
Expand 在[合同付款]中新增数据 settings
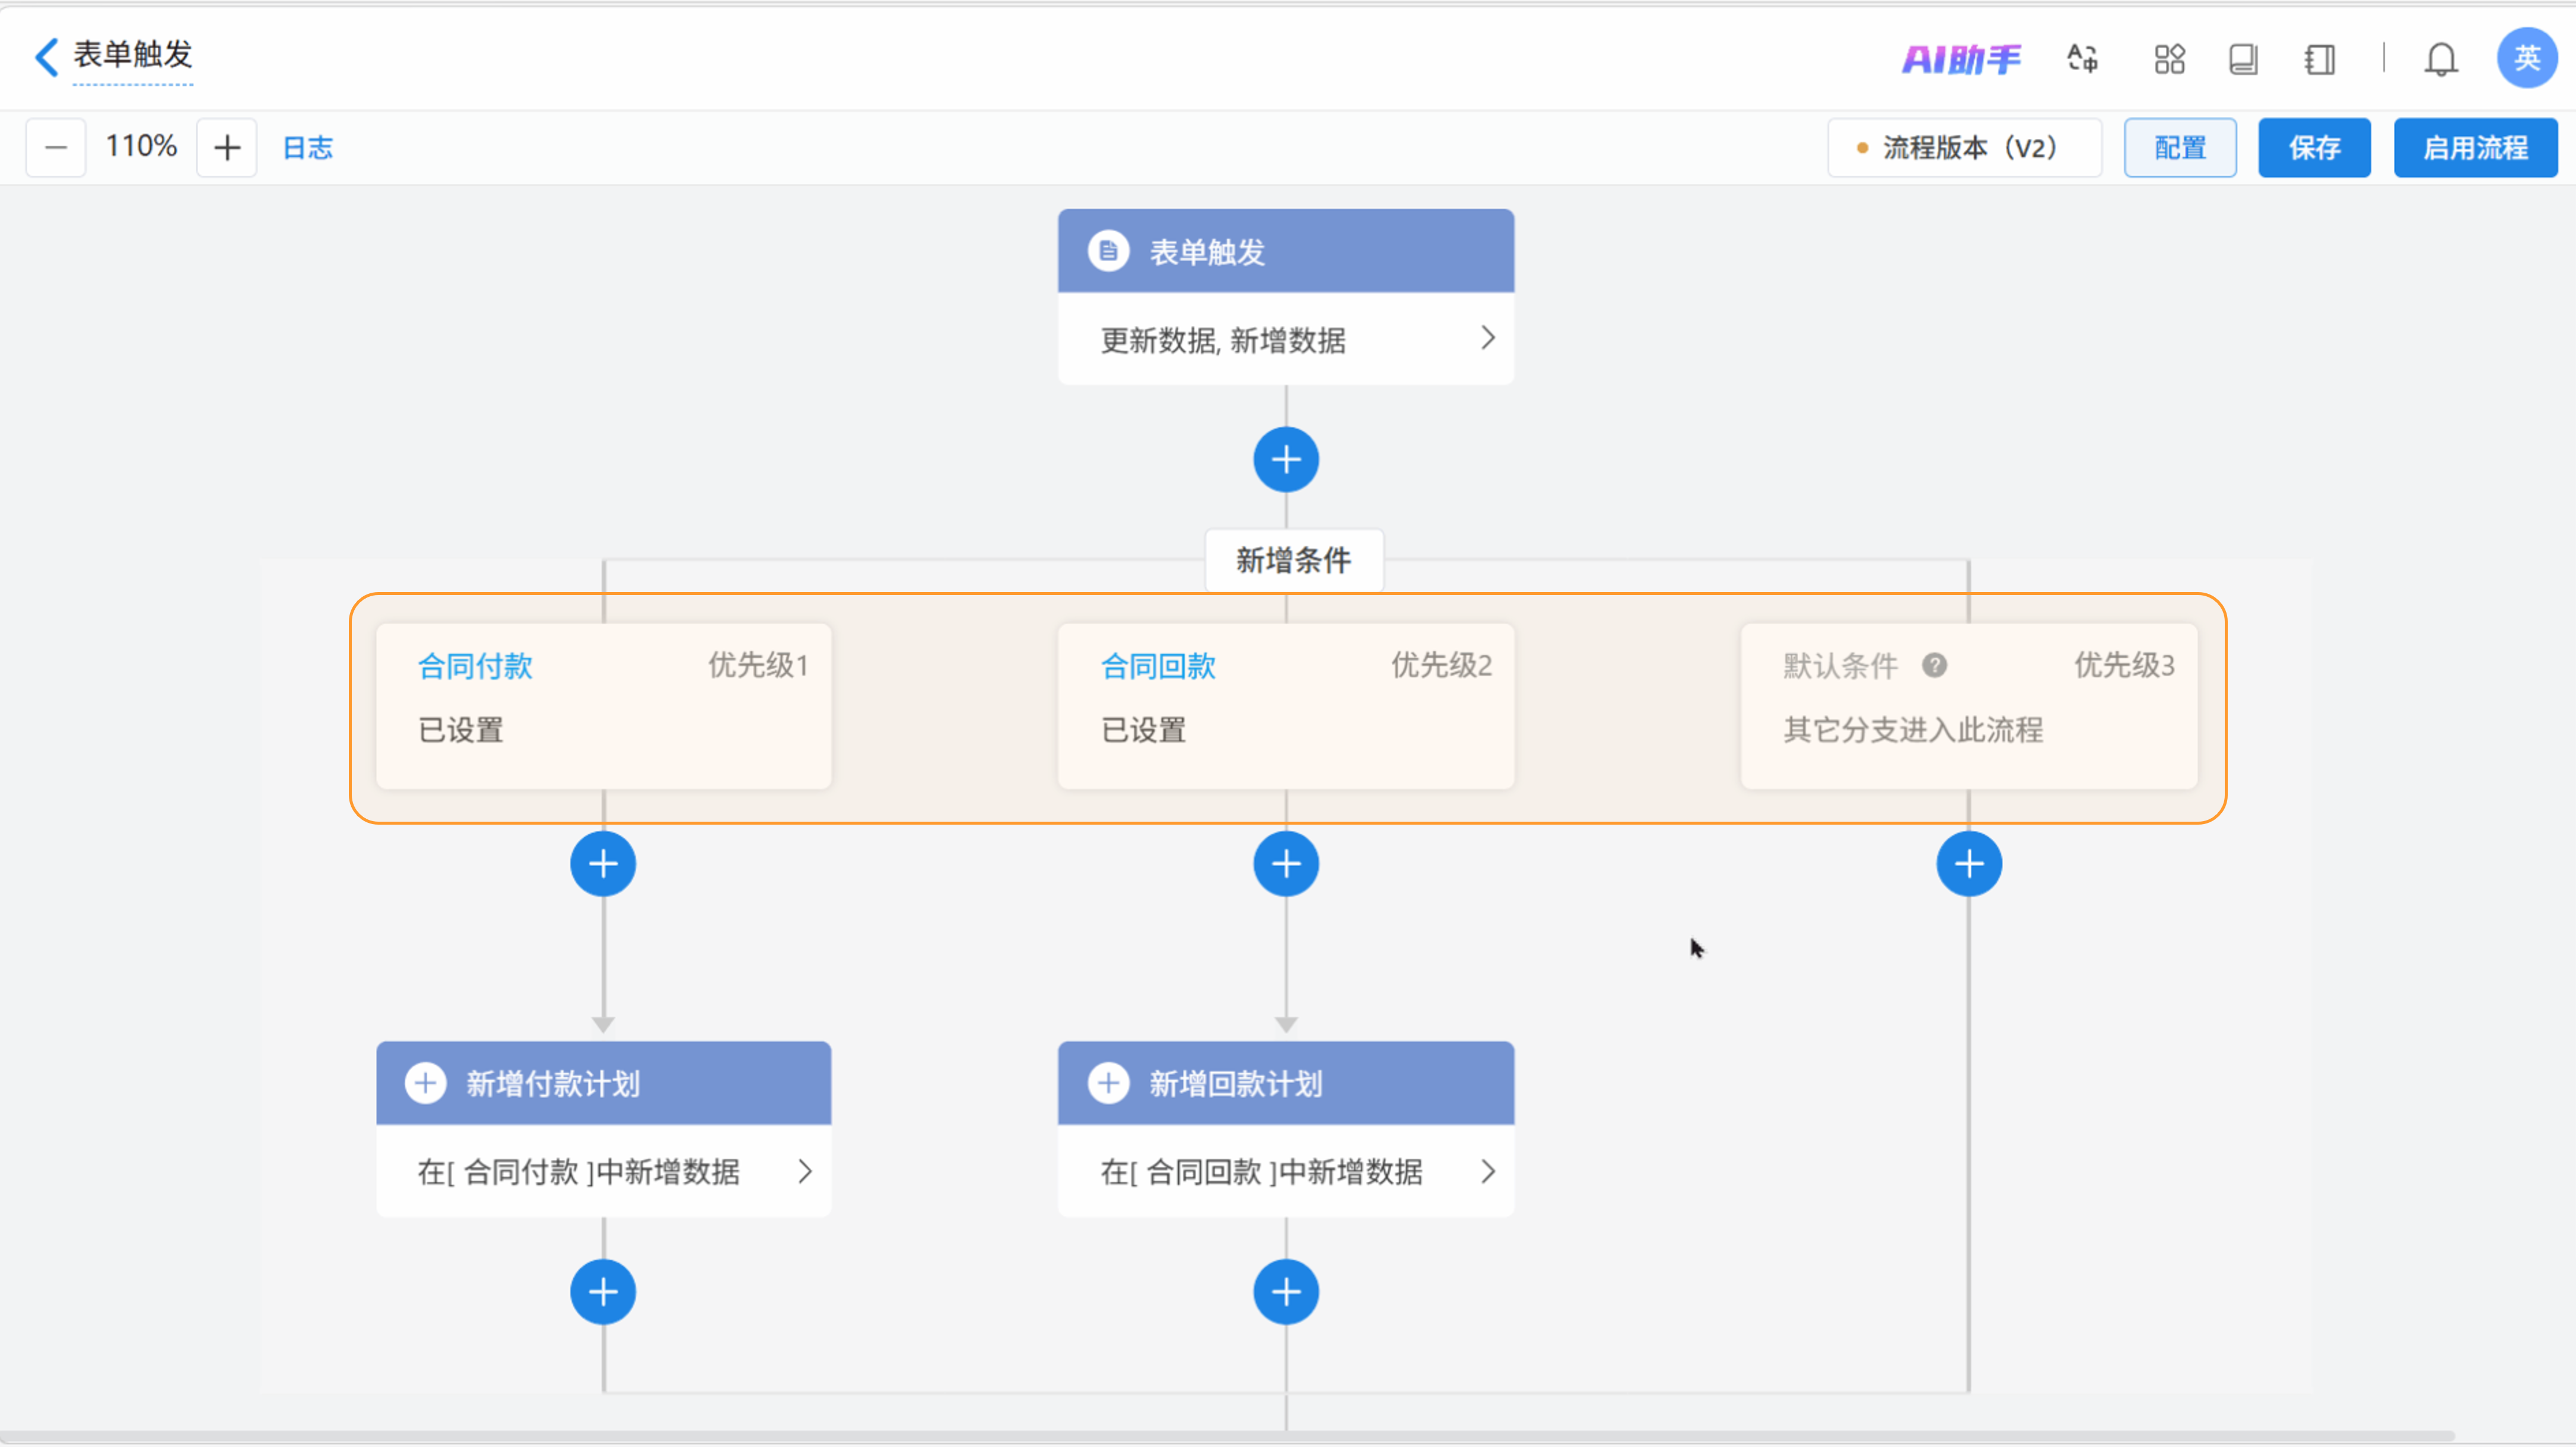click(x=805, y=1172)
